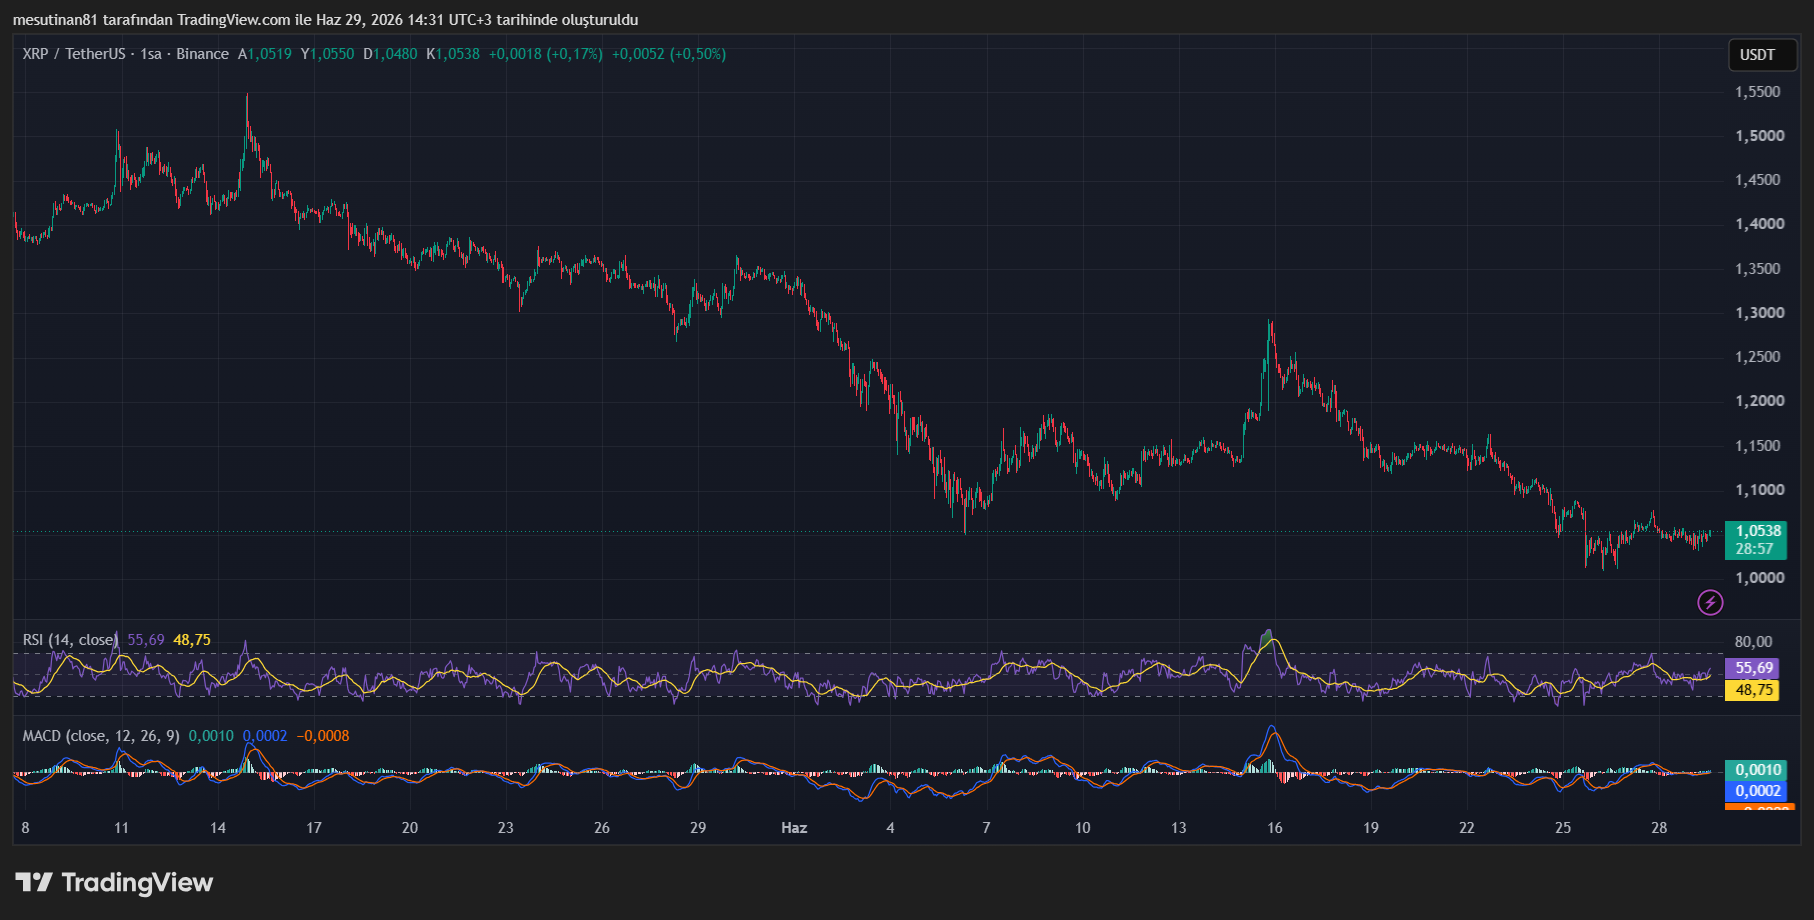
Task: Click the yellow 48,75 RSI axis label
Action: pos(1753,690)
